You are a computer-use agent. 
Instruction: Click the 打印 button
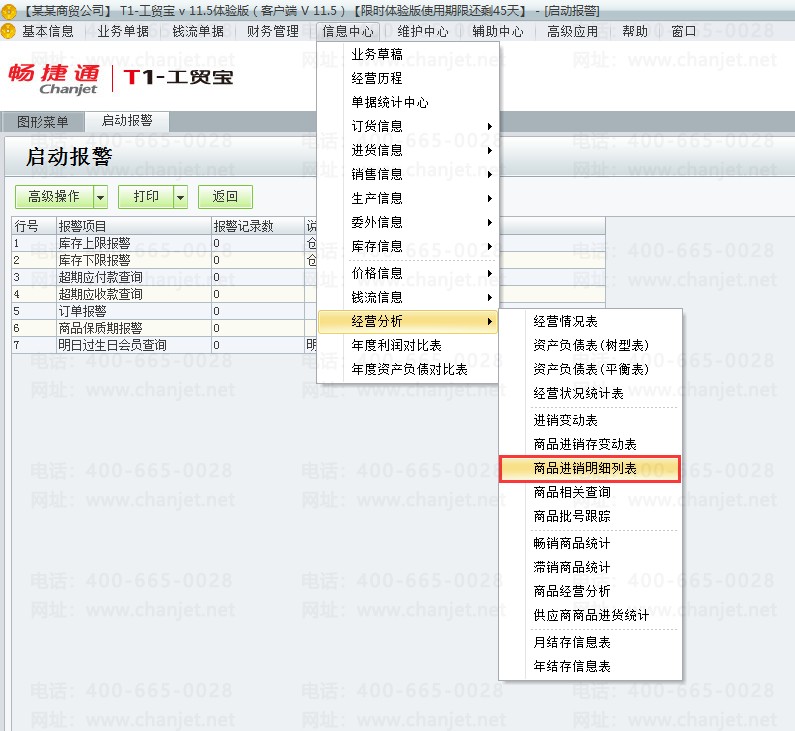[x=146, y=196]
